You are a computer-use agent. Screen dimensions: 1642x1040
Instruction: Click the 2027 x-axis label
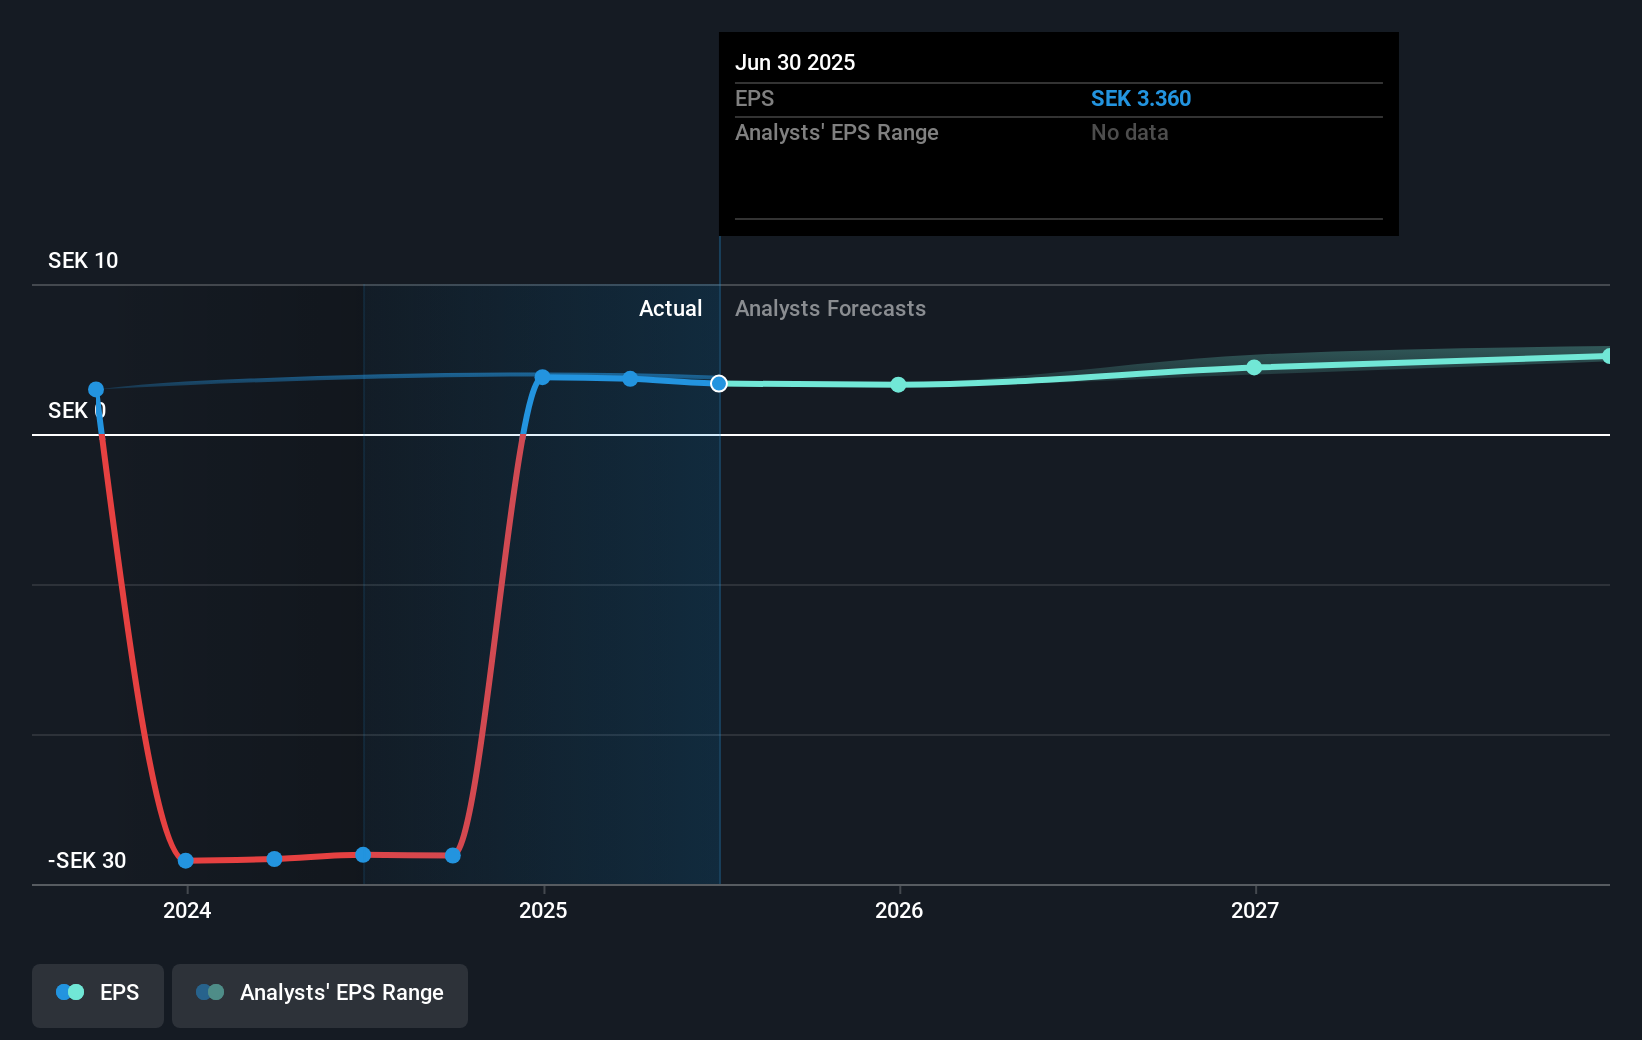1255,910
